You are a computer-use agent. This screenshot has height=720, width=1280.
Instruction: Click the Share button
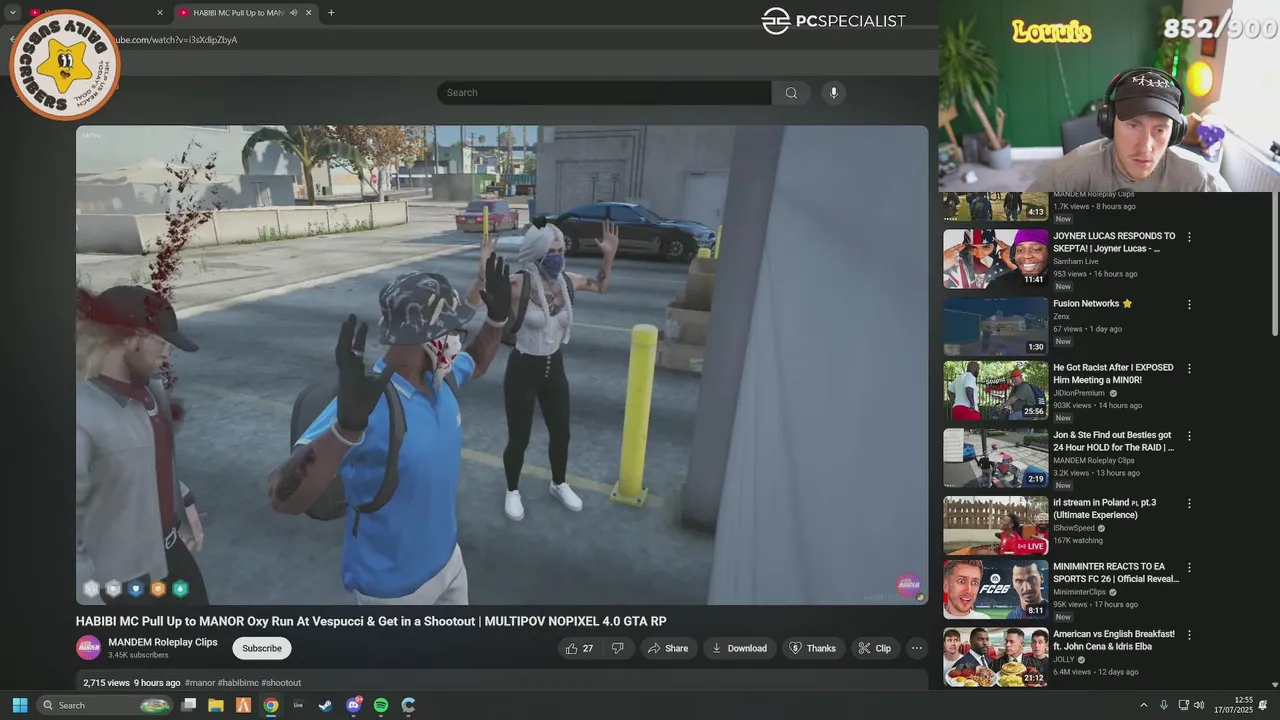click(667, 648)
